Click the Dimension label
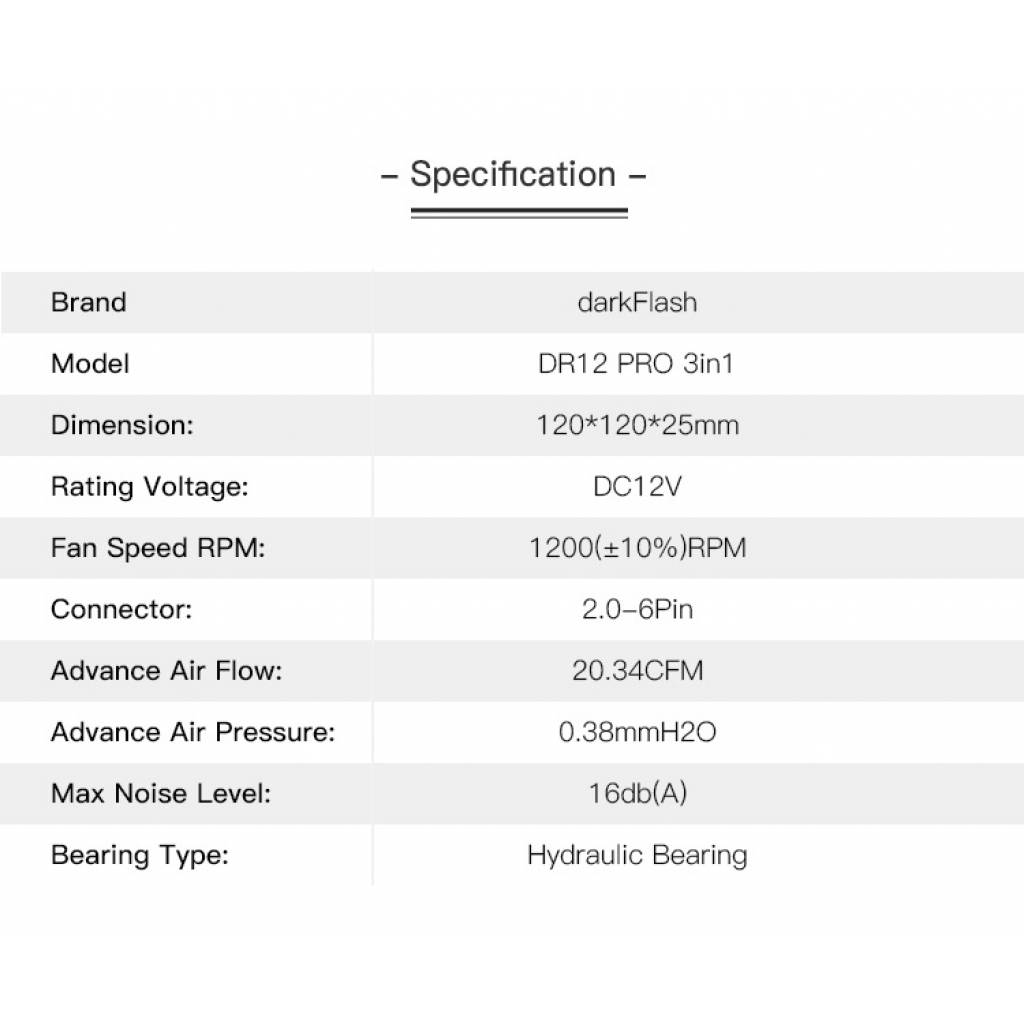The height and width of the screenshot is (1024, 1024). click(x=122, y=425)
